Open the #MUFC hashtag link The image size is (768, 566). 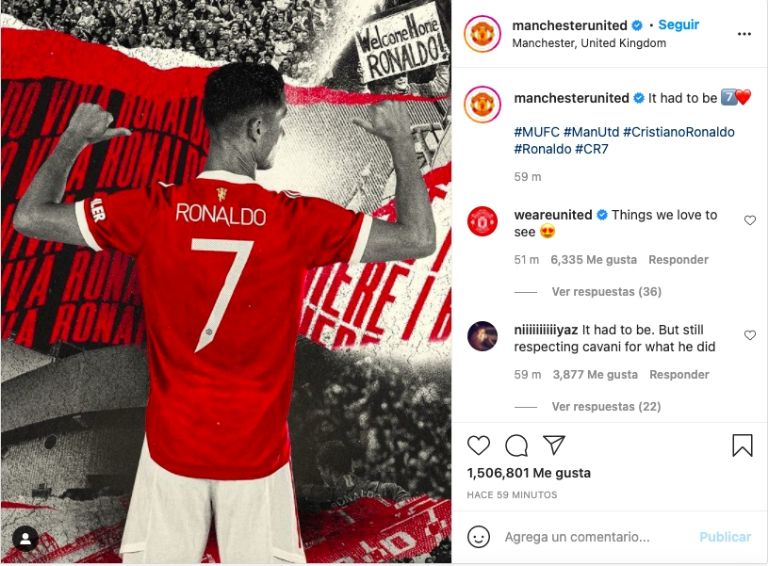coord(536,132)
